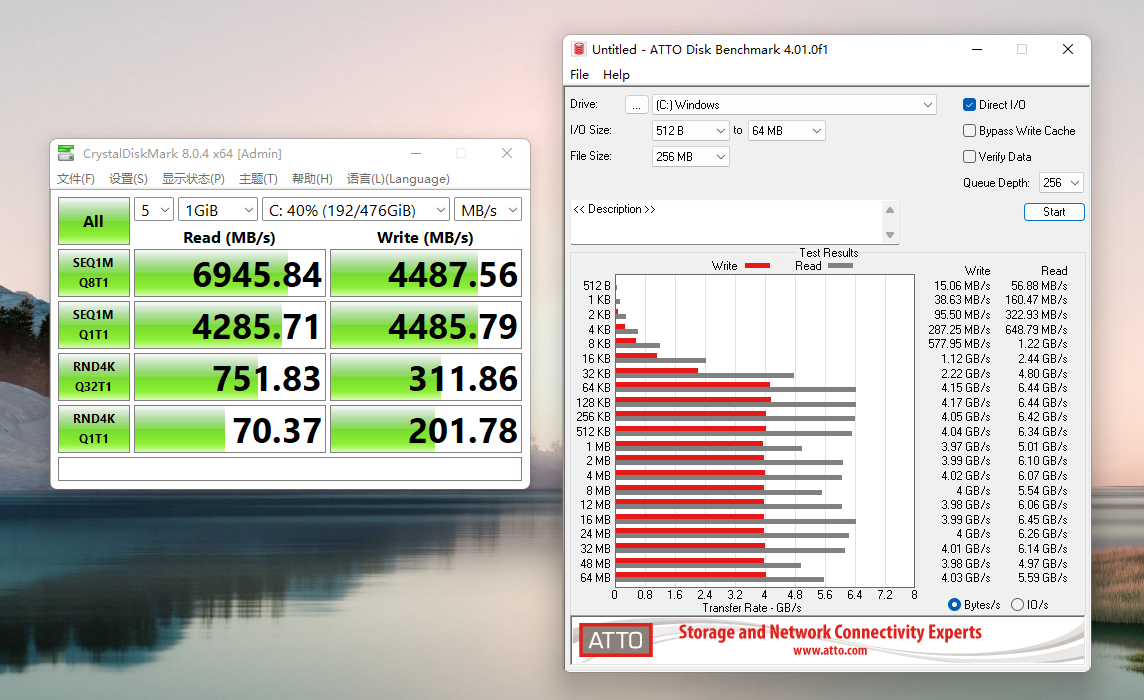This screenshot has height=700, width=1144.
Task: Close the CrystalDiskMark window
Action: coord(507,153)
